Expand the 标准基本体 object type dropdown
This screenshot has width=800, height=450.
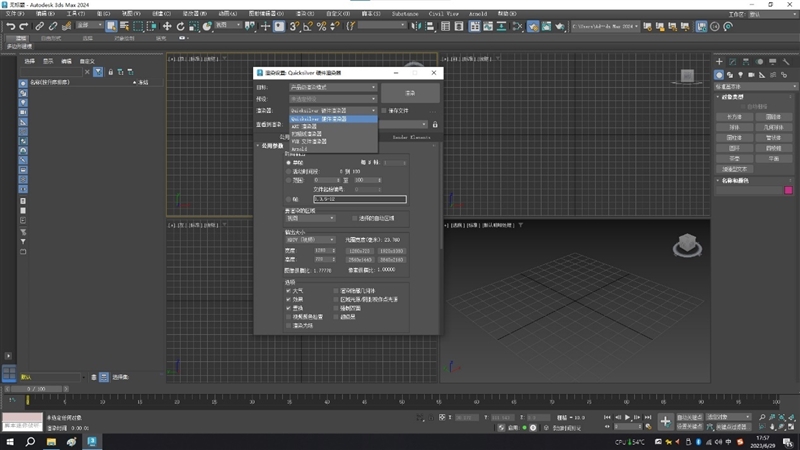pyautogui.click(x=754, y=87)
